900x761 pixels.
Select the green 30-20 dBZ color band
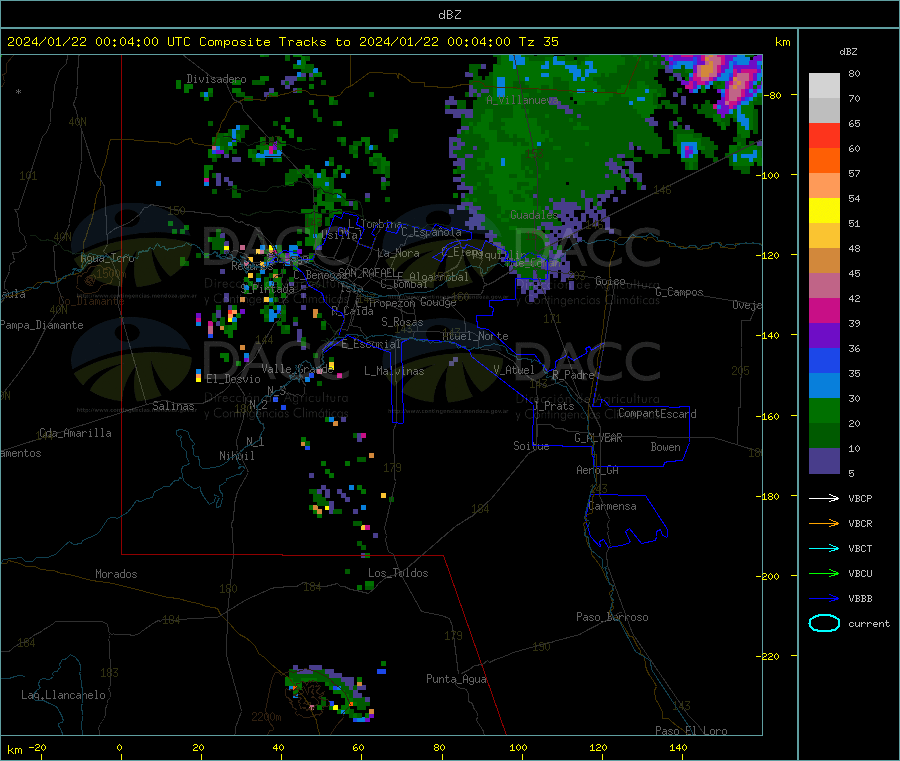[824, 410]
